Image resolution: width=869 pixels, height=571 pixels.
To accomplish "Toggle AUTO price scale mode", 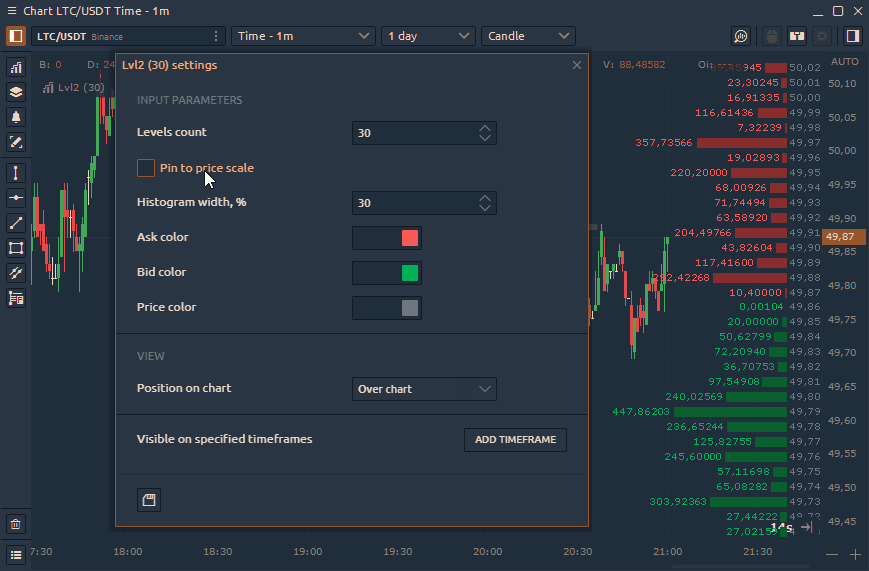I will point(845,62).
